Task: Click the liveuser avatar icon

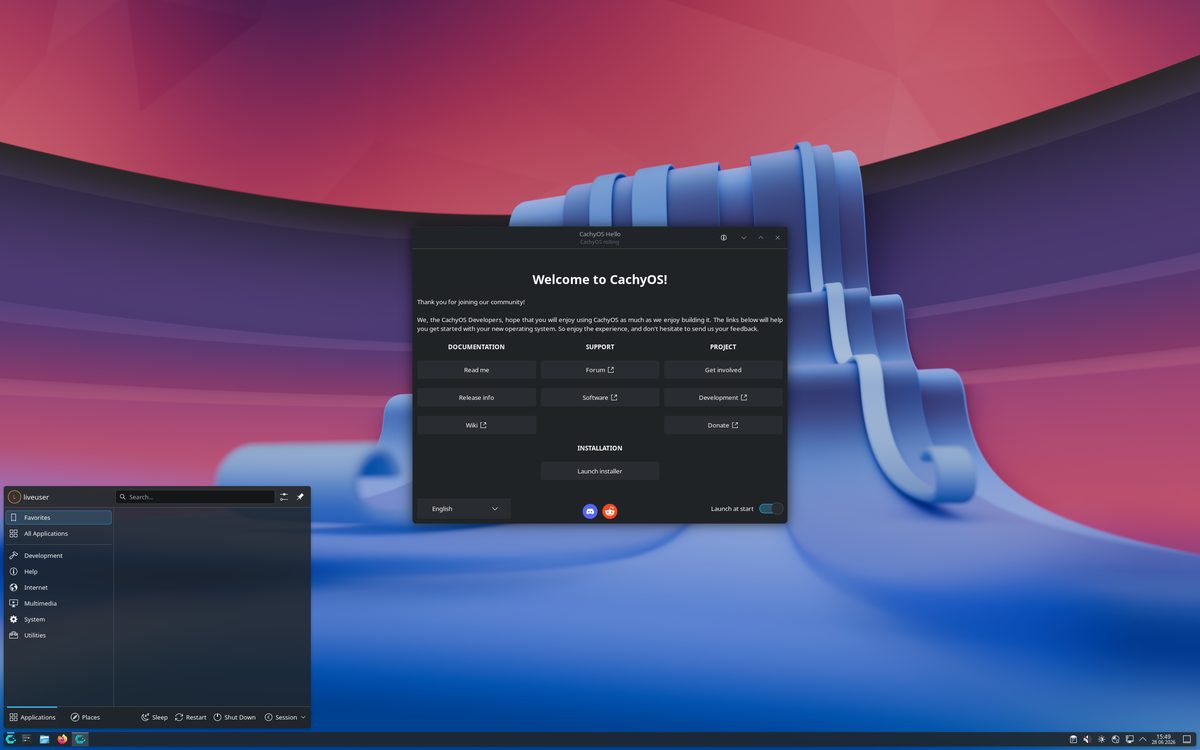Action: [14, 497]
